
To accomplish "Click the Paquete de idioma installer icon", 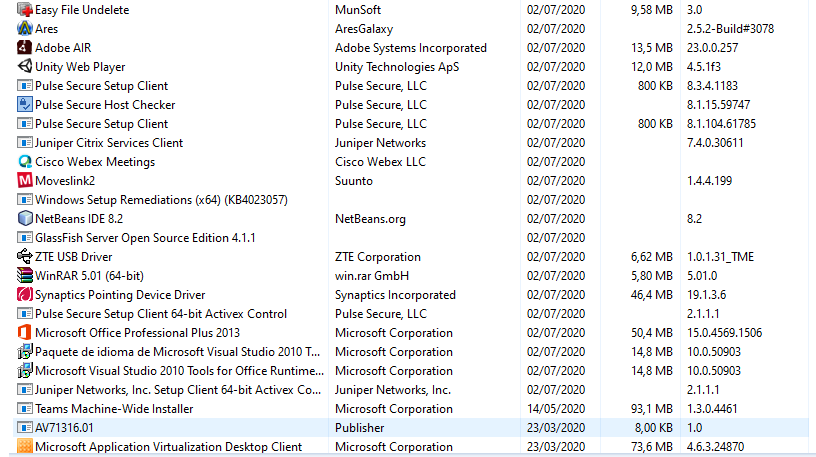I will pos(24,352).
